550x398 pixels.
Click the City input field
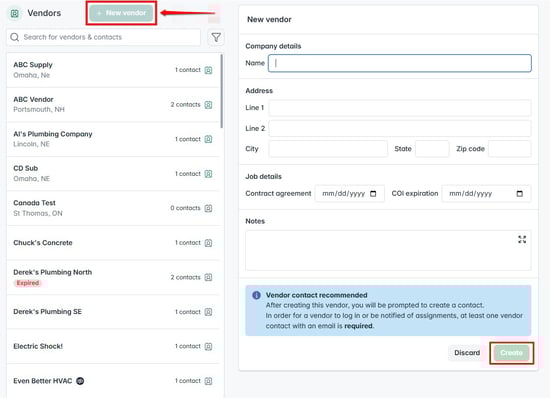click(x=328, y=149)
